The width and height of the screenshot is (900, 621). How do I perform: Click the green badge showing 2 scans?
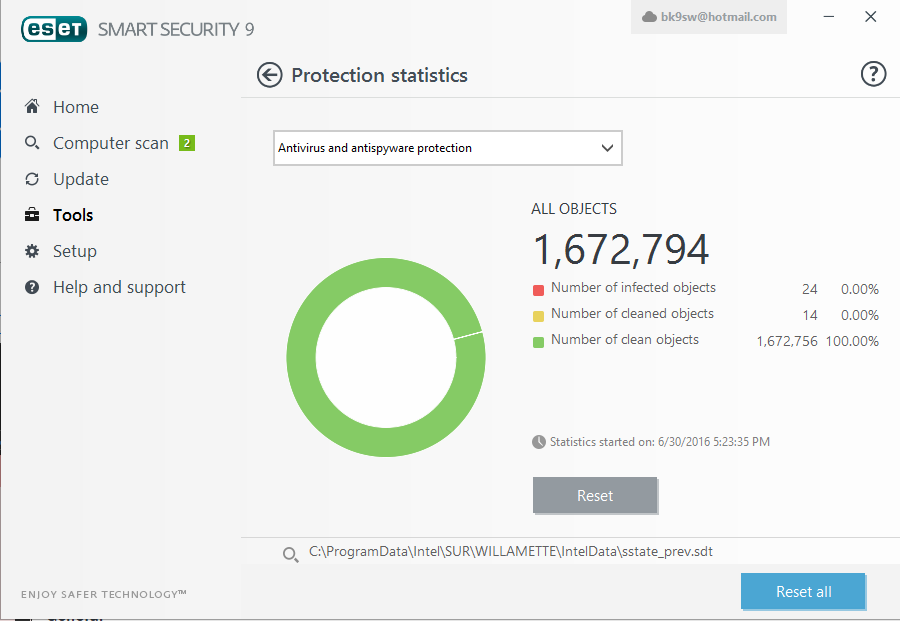187,143
